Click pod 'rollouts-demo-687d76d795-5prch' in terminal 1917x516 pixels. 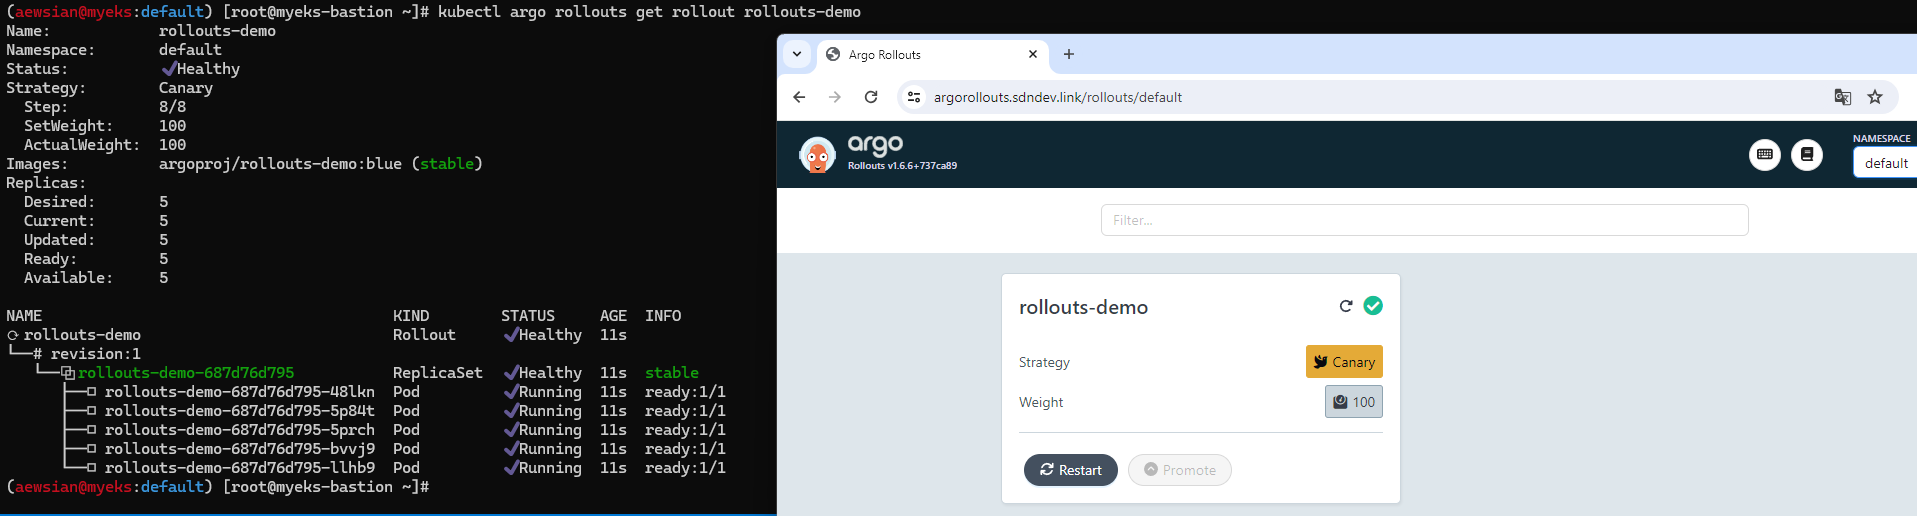[x=240, y=430]
